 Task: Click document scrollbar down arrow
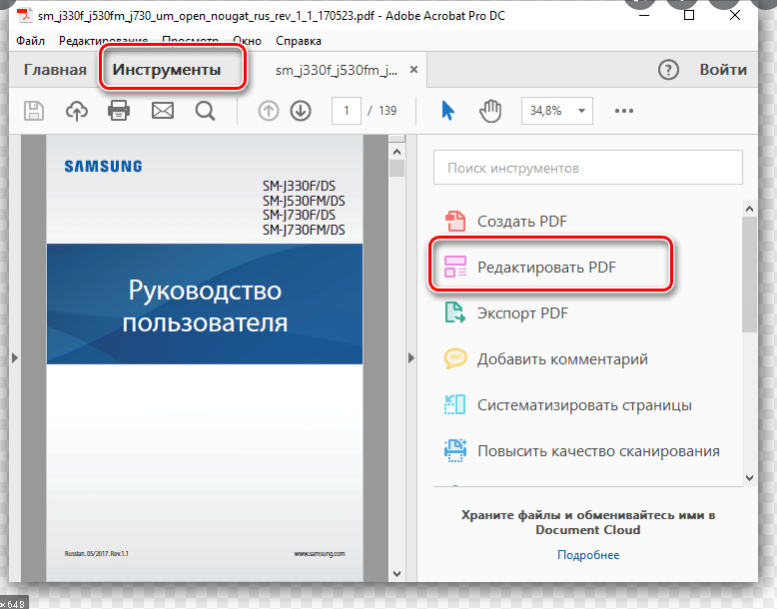[396, 573]
